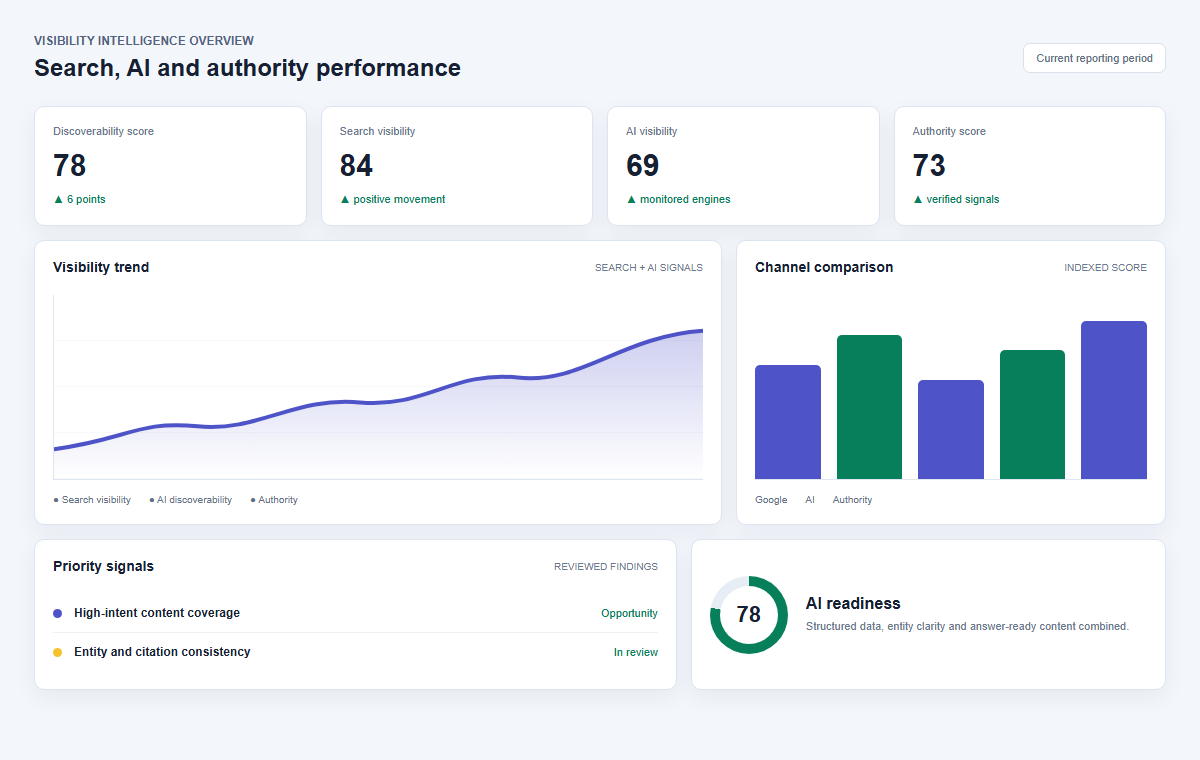Screen dimensions: 1200x760
Task: Click the Opportunity status tag
Action: coord(629,613)
